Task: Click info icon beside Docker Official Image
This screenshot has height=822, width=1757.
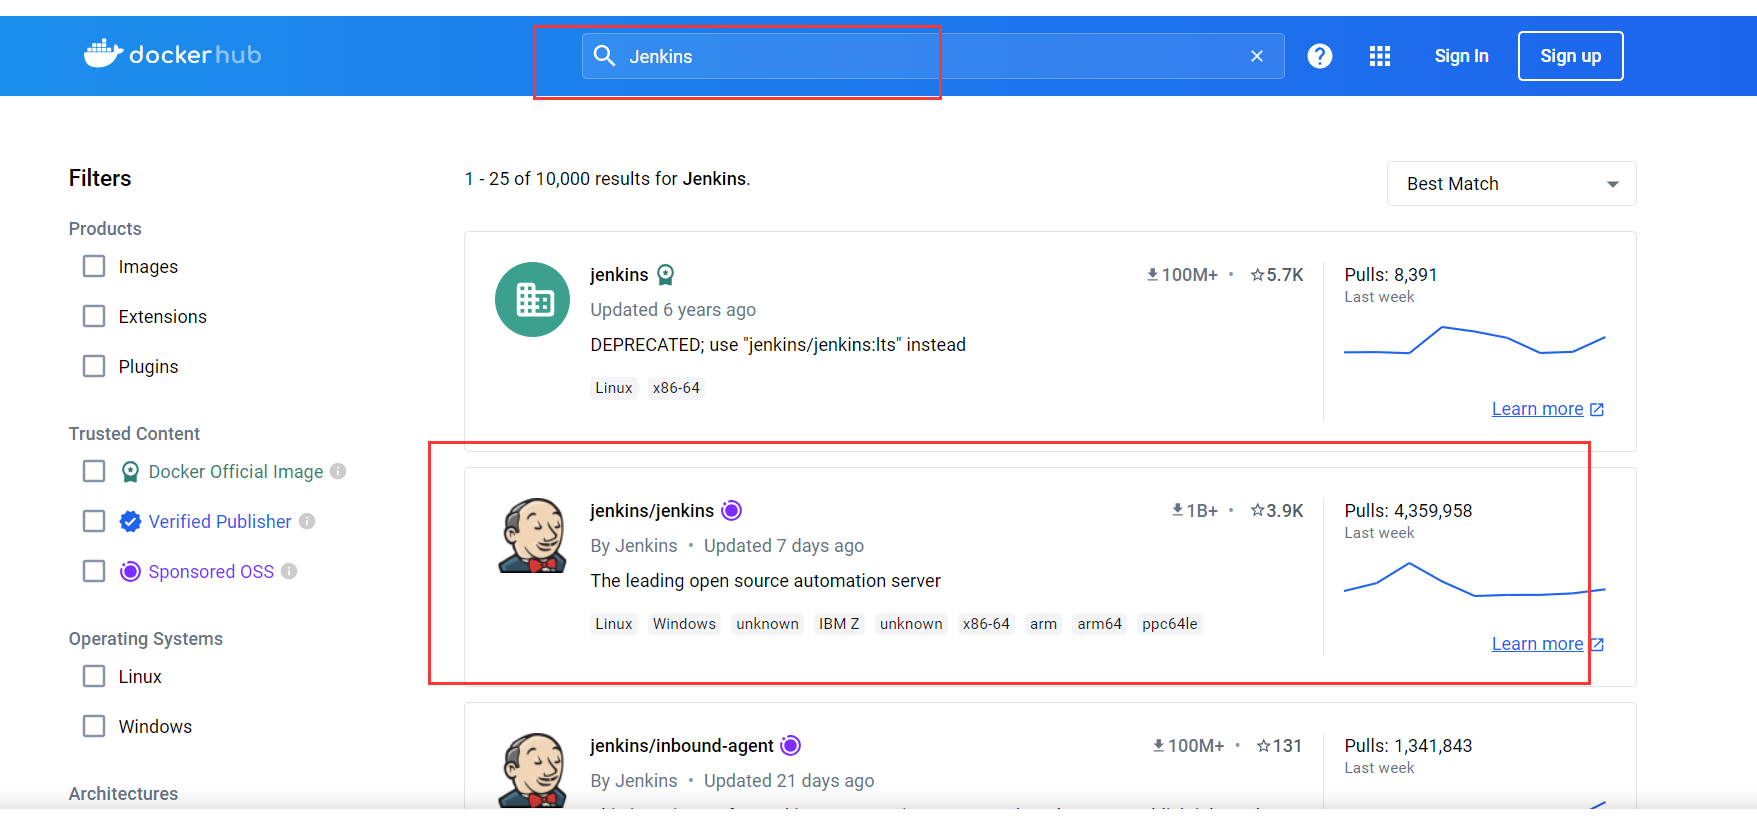Action: tap(338, 471)
